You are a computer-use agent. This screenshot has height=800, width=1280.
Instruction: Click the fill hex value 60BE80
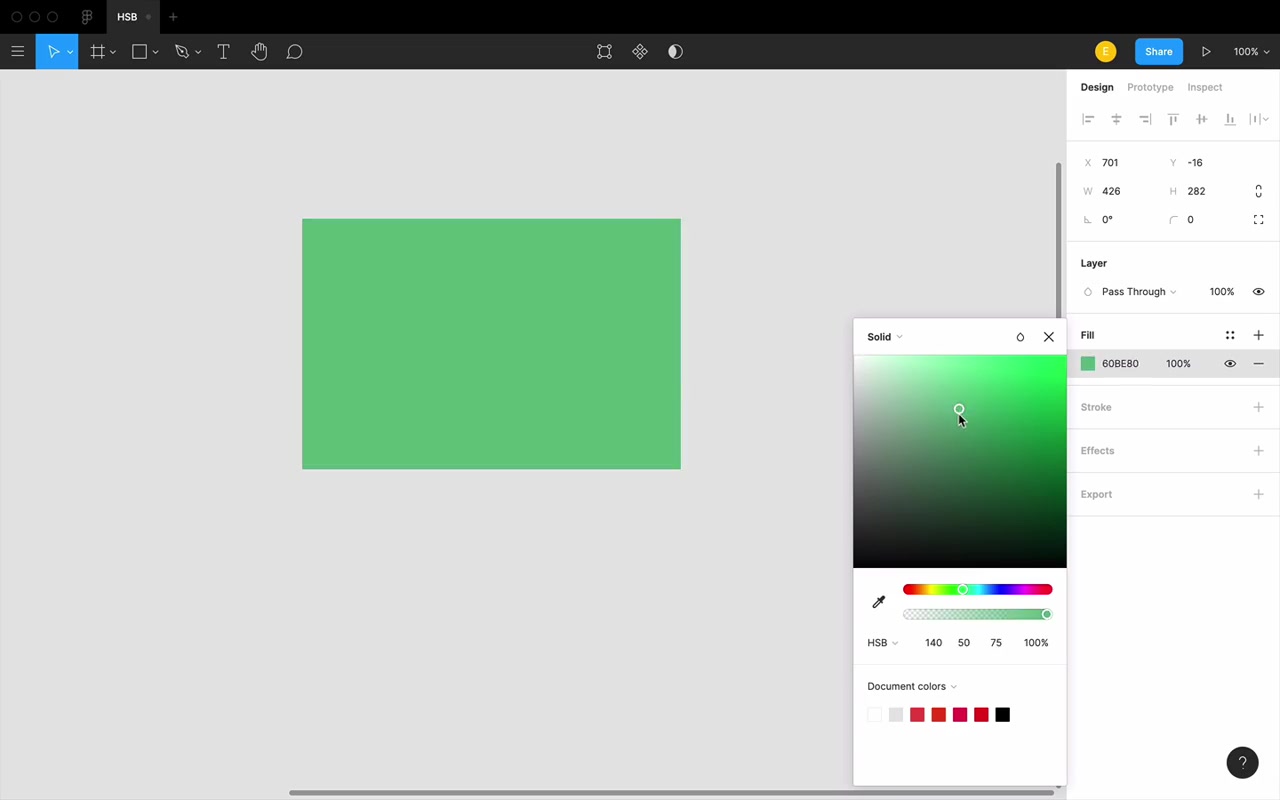point(1120,364)
